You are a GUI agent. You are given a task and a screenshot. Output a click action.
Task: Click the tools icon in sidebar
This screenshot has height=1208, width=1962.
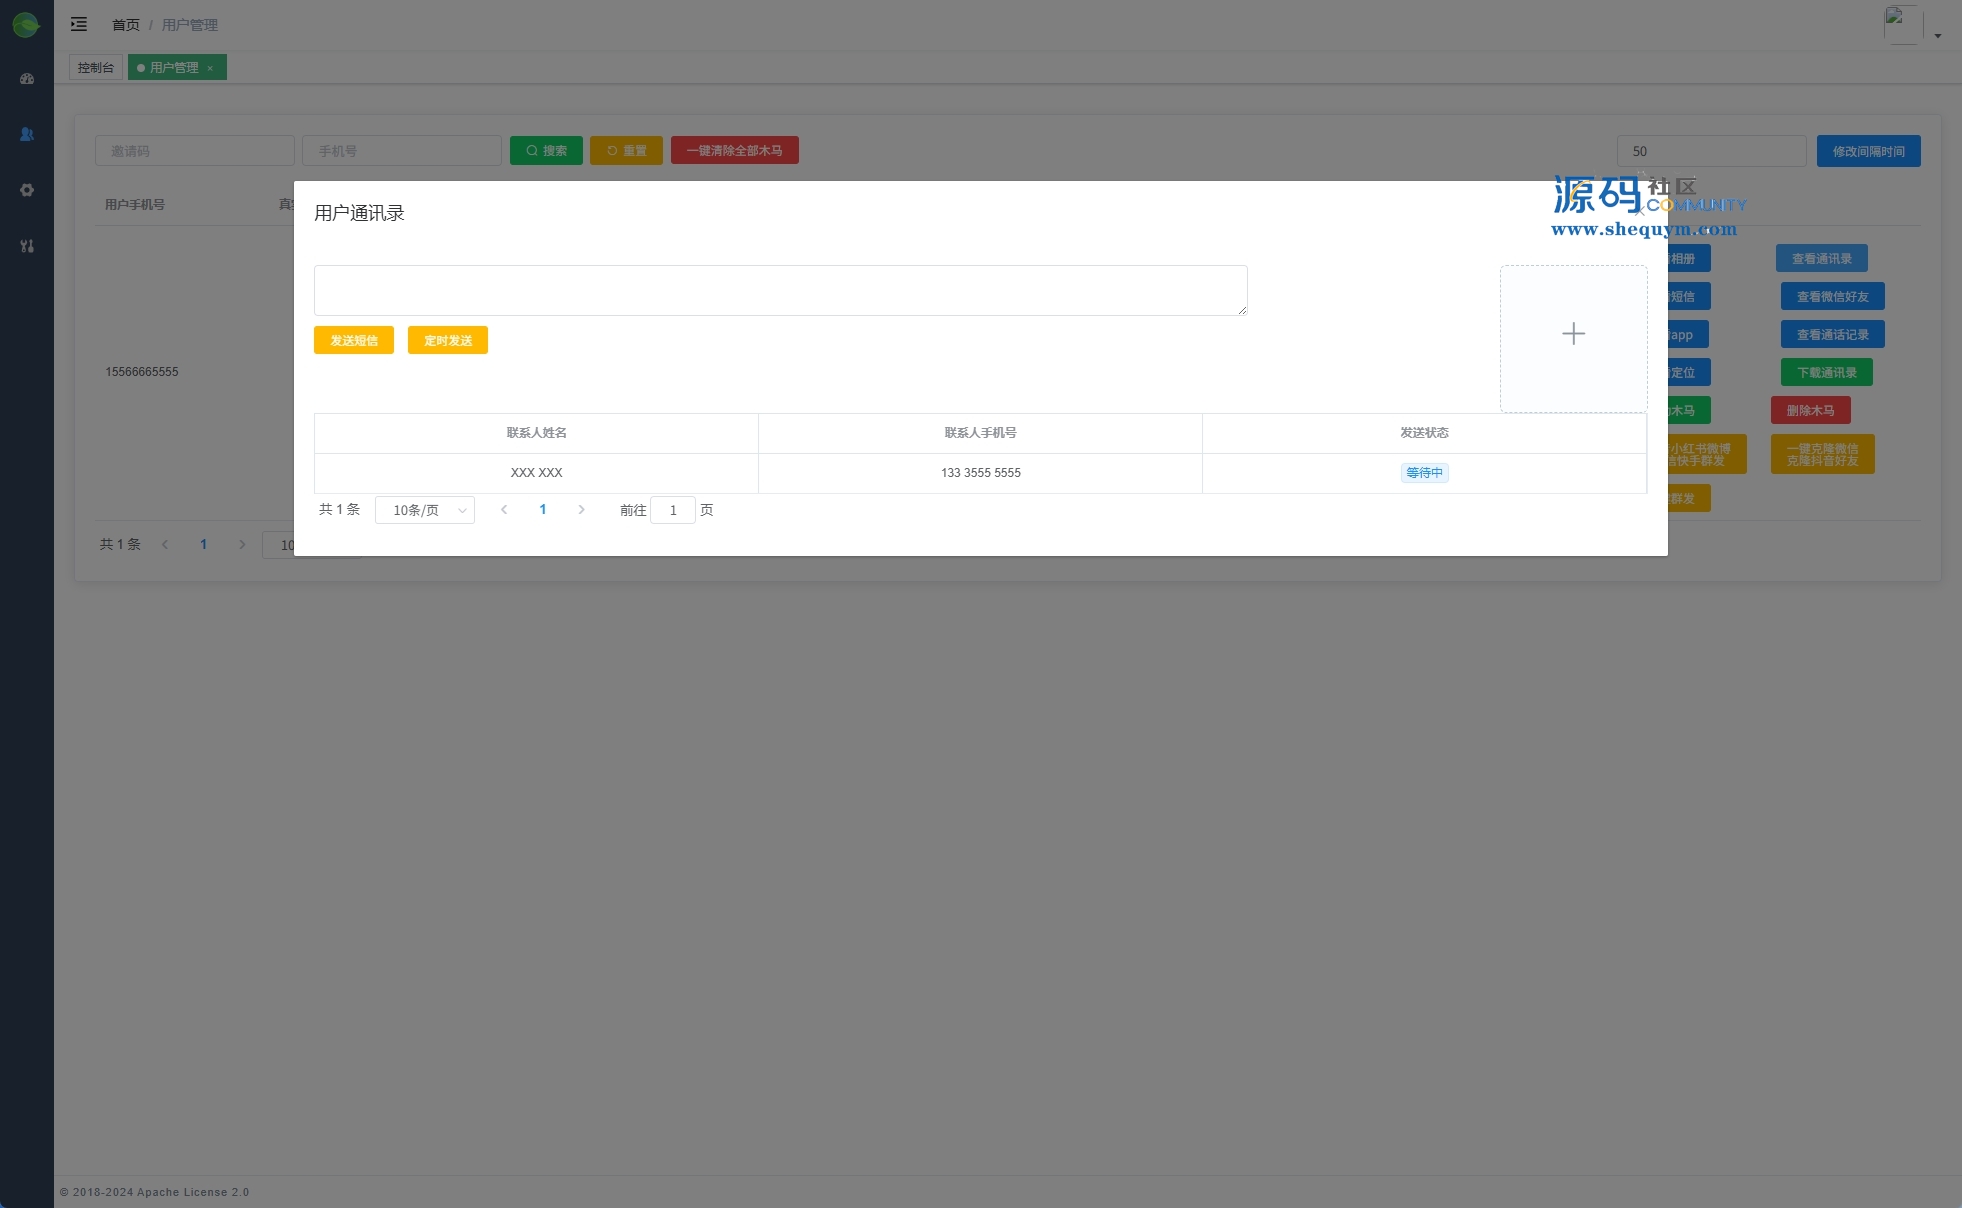[27, 246]
